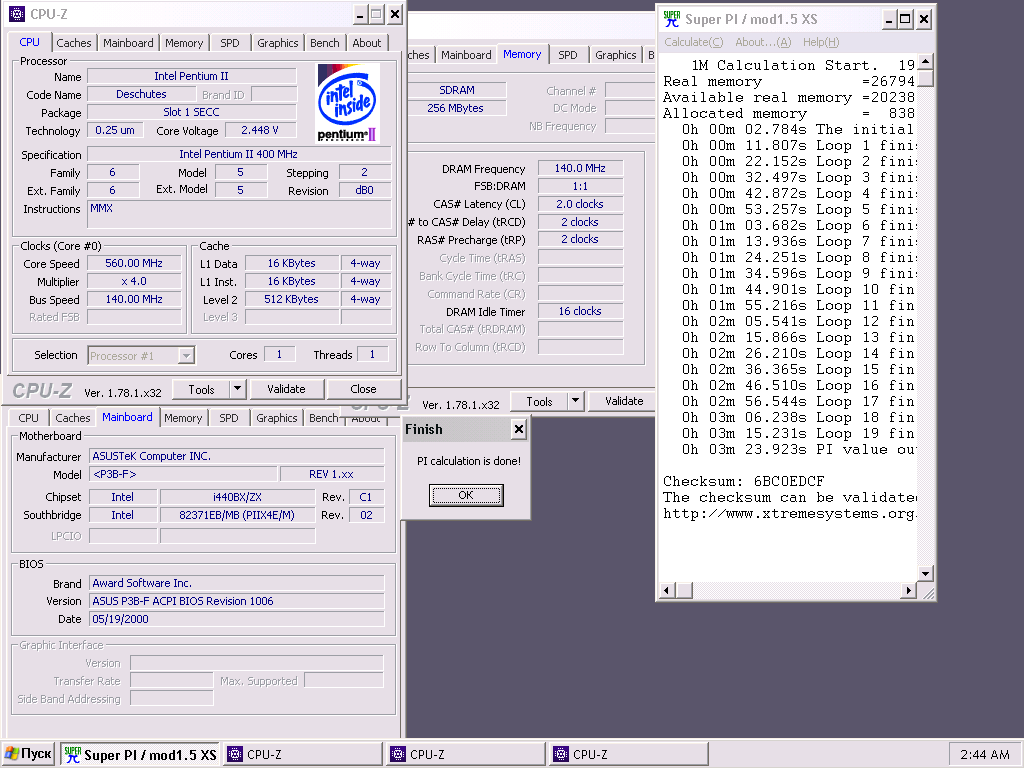The height and width of the screenshot is (768, 1024).
Task: Open SPD tab in top CPU-Z window
Action: 230,43
